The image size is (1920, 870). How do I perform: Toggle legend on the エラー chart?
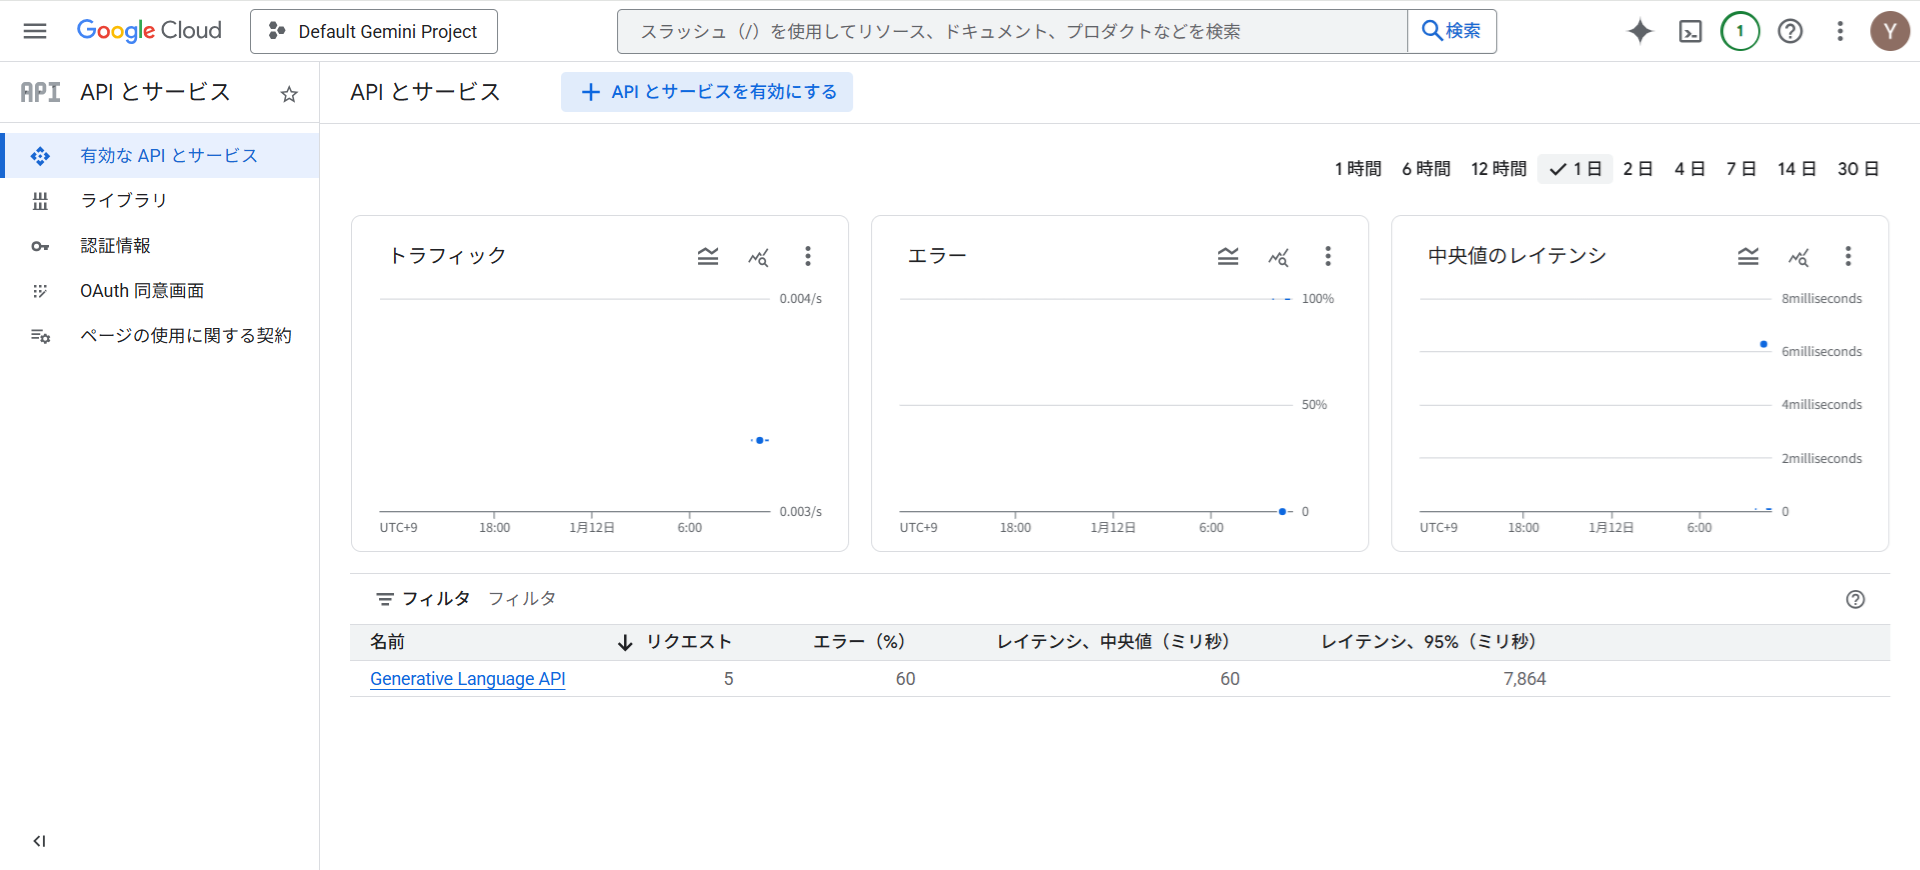click(x=1228, y=257)
